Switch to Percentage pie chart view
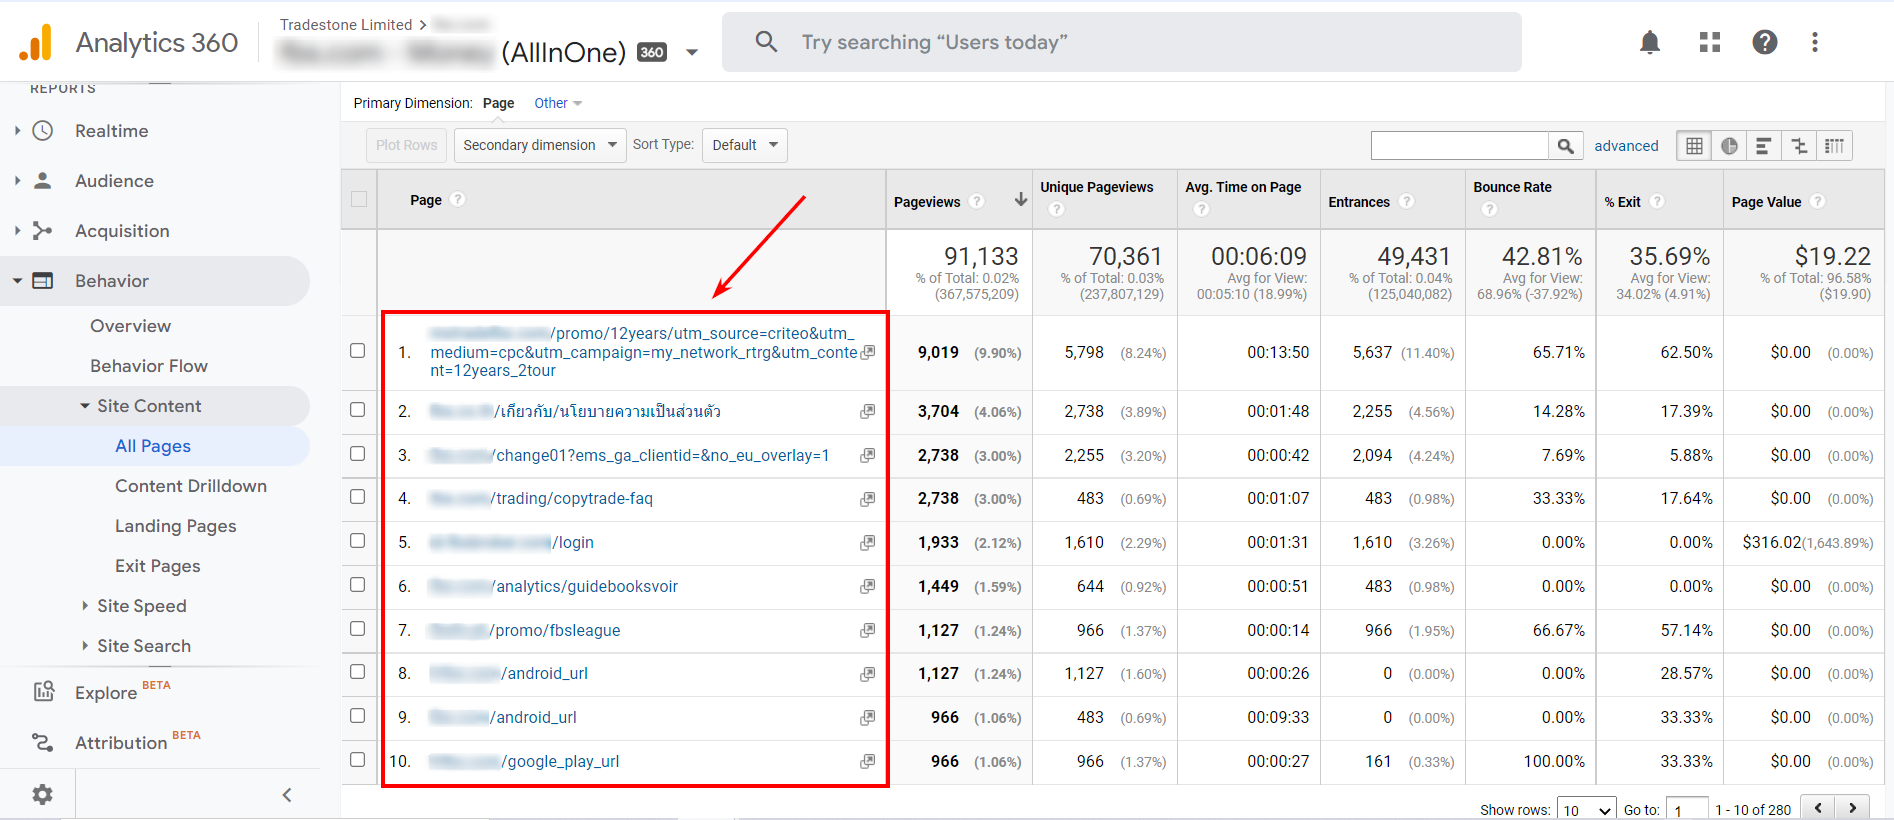1894x820 pixels. tap(1729, 146)
